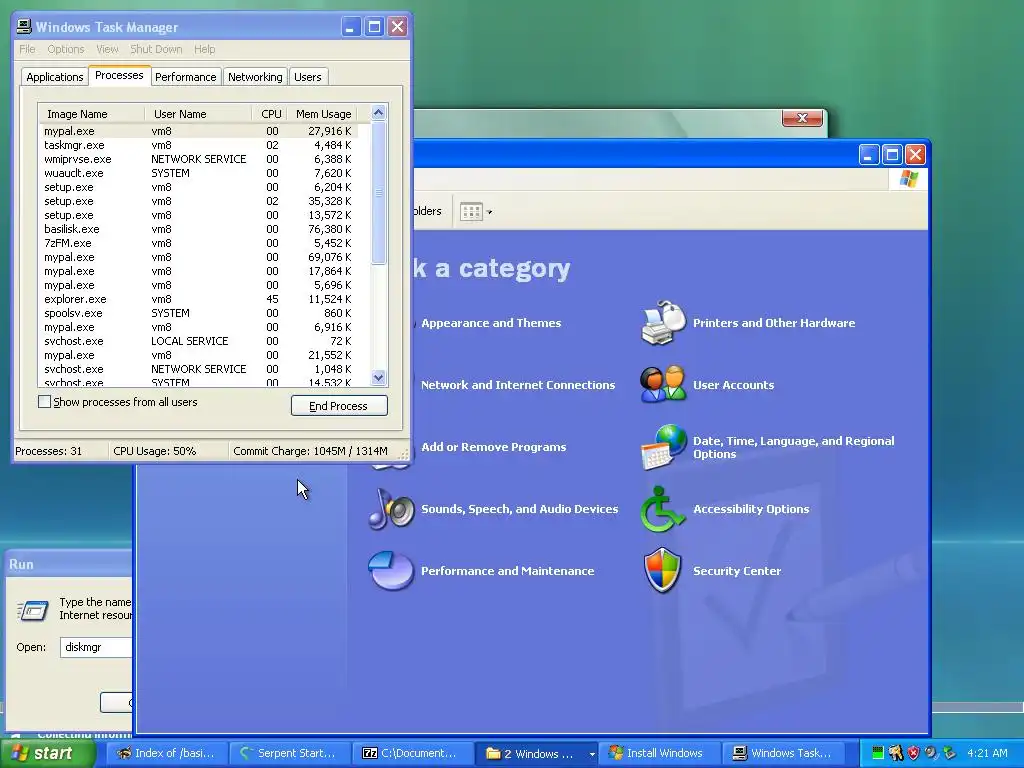Open Performance and Maintenance pie chart icon
This screenshot has height=768, width=1024.
[x=391, y=570]
